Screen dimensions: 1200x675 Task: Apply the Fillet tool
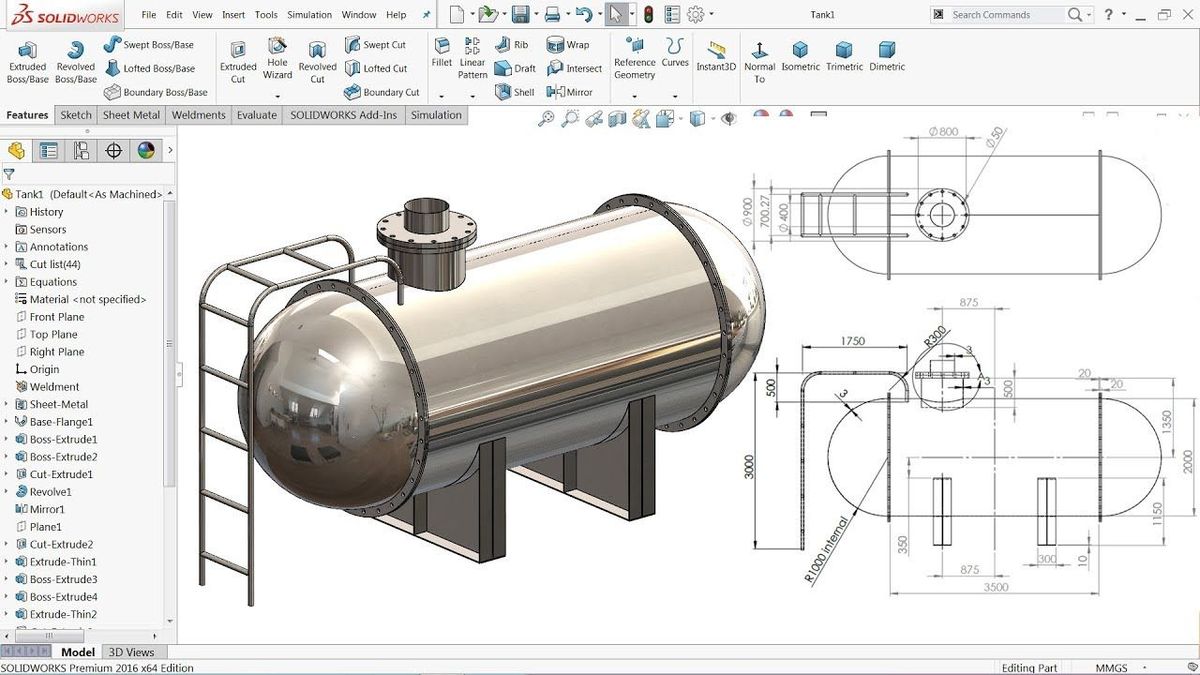tap(442, 52)
